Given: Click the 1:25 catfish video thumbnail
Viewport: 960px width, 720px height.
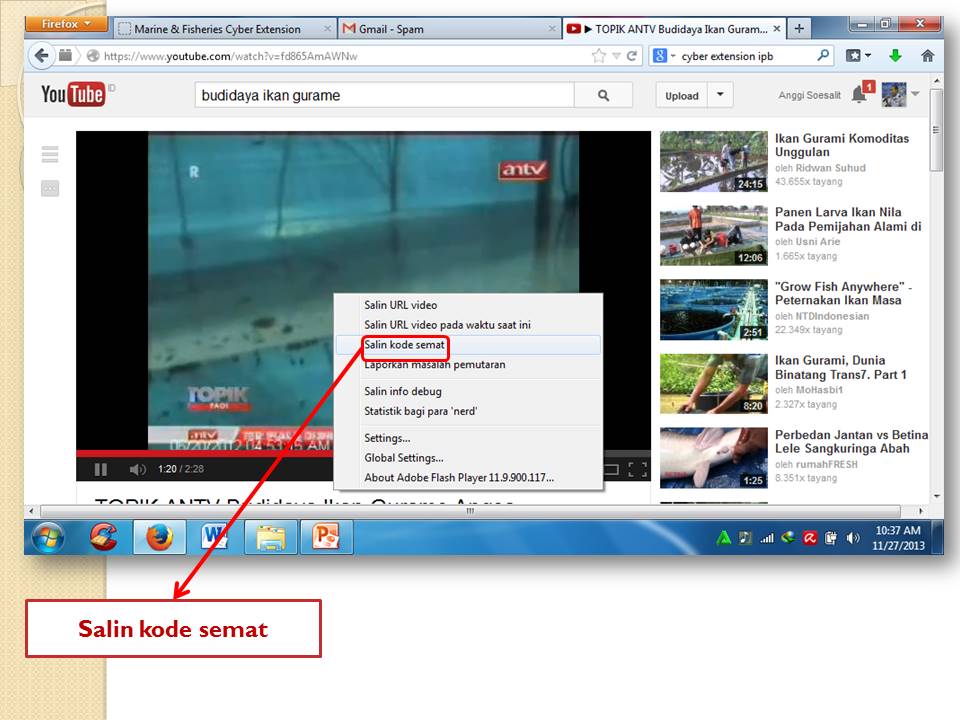Looking at the screenshot, I should point(713,457).
